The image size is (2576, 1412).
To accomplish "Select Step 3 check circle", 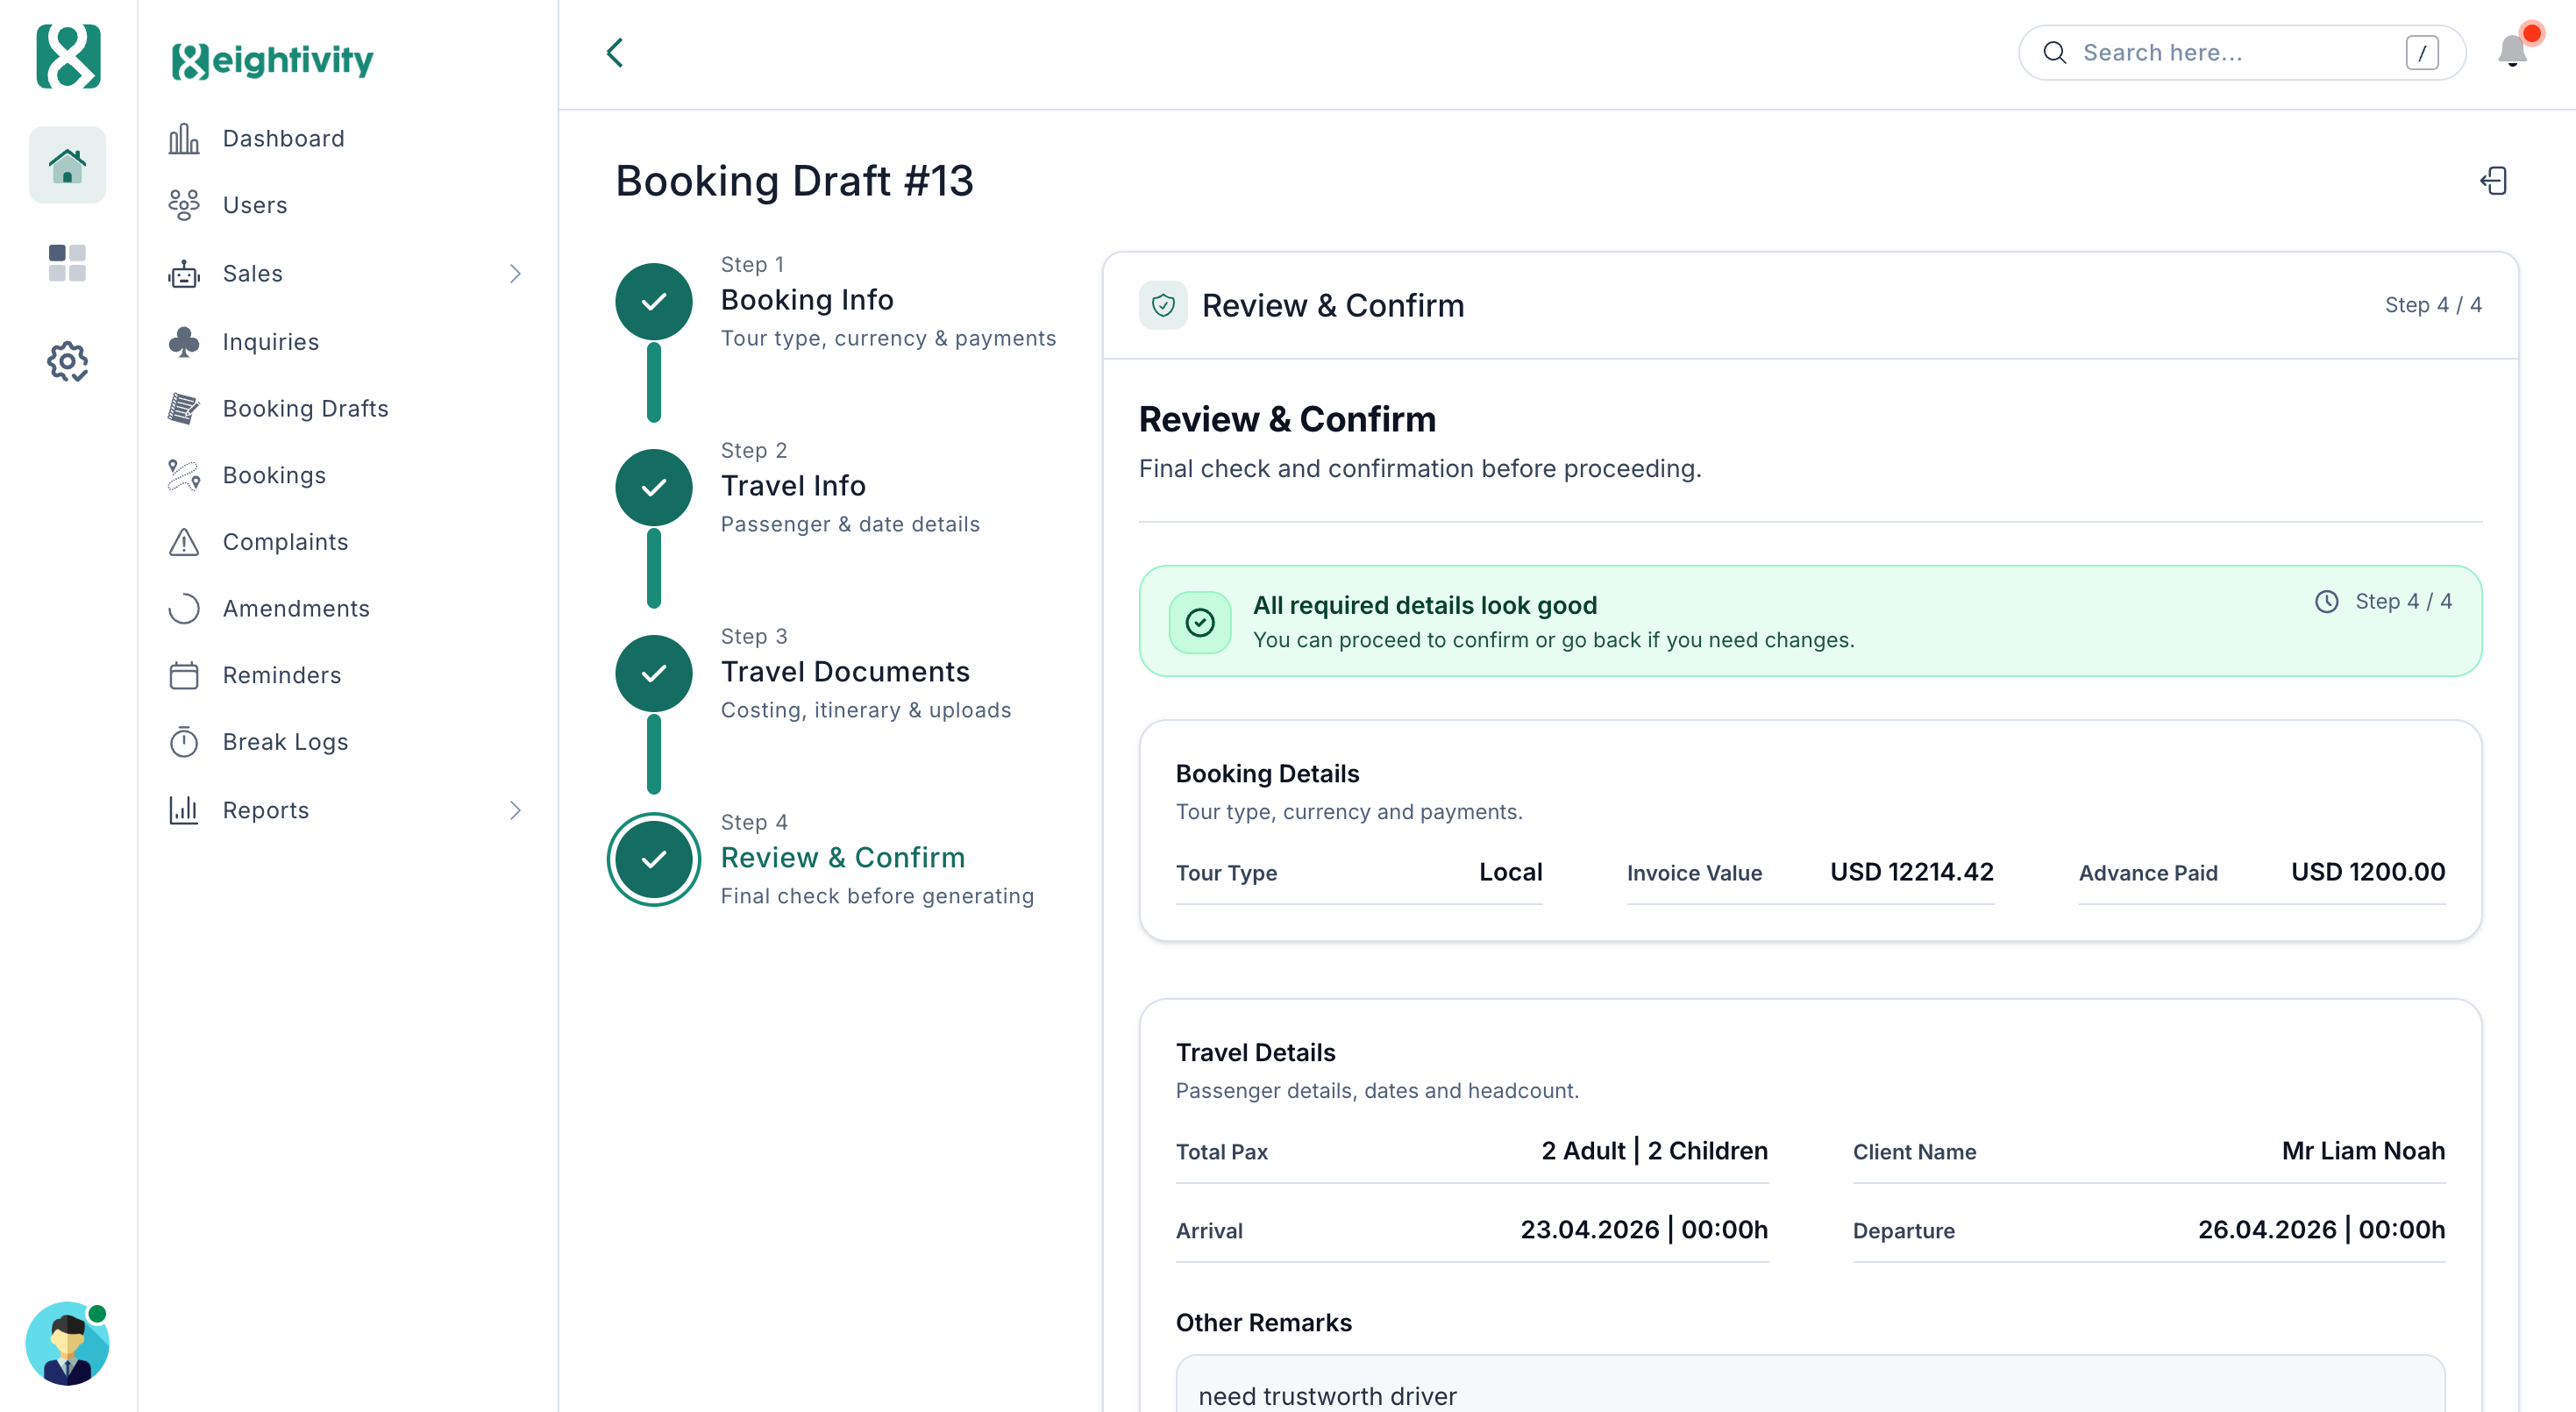I will 654,674.
